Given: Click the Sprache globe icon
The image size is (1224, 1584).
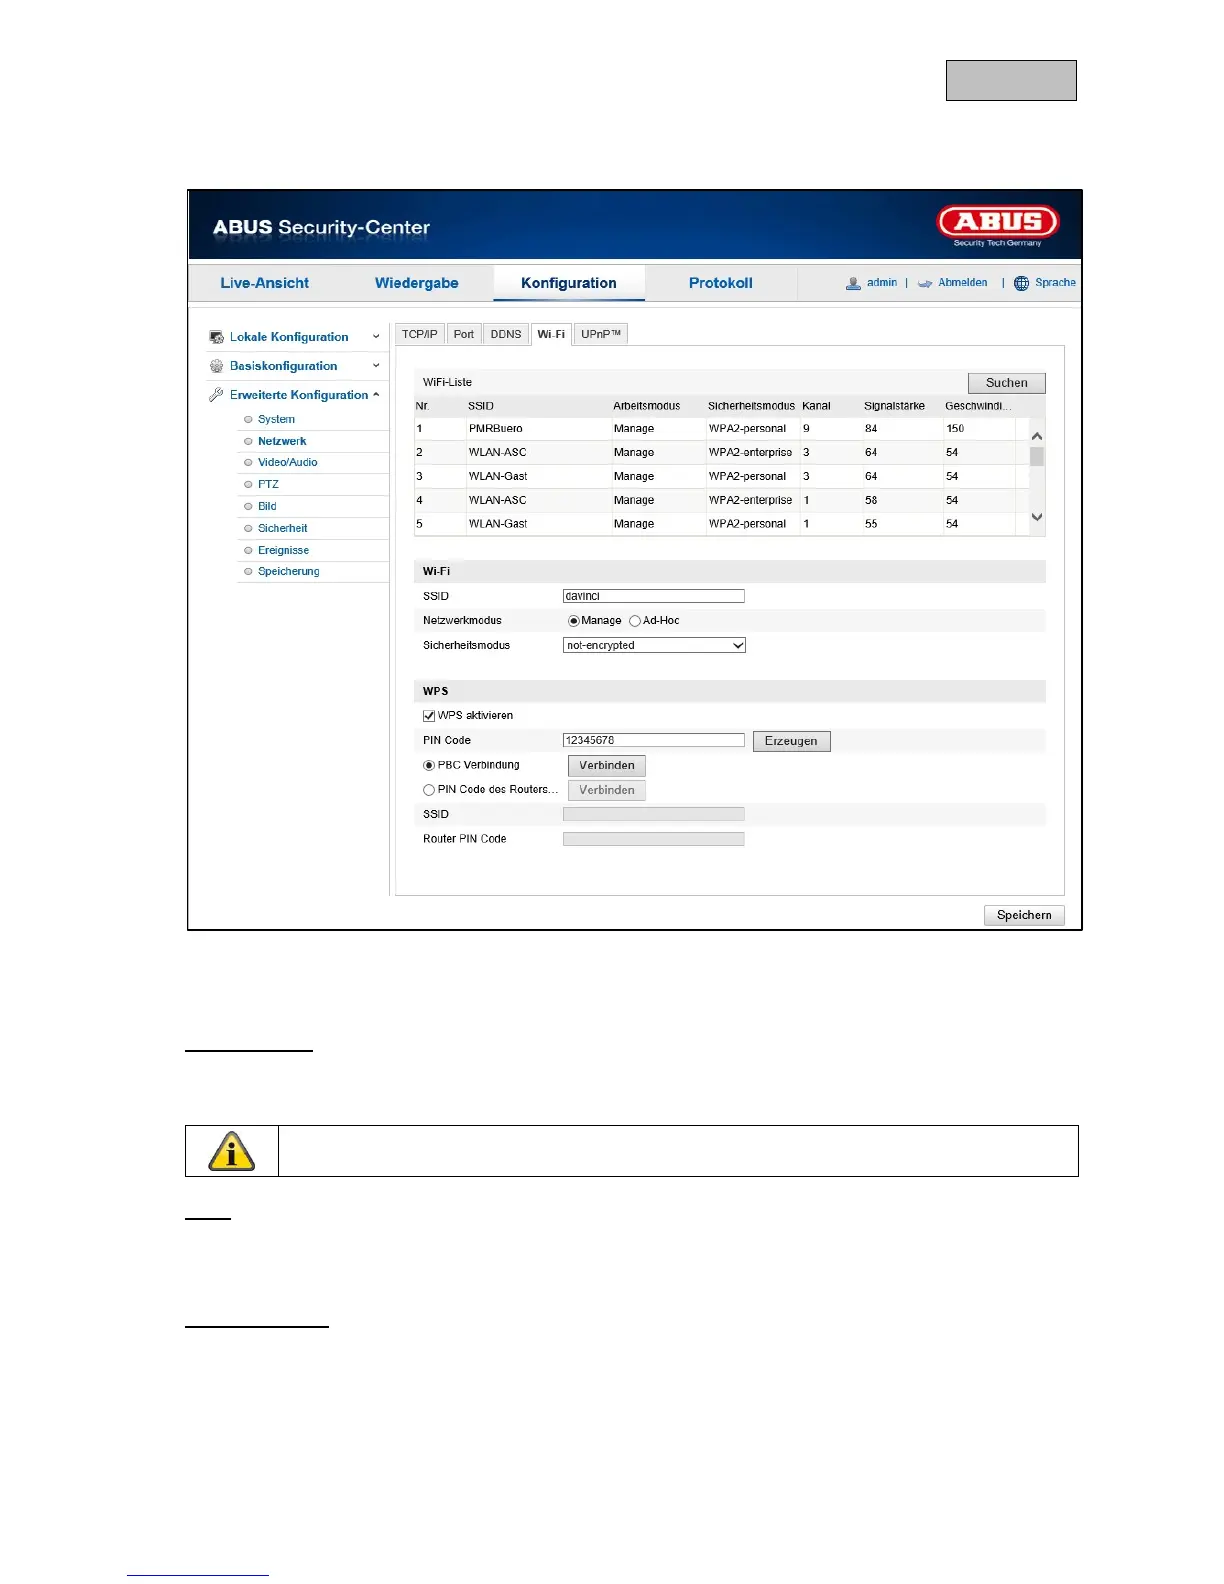Looking at the screenshot, I should (1021, 284).
